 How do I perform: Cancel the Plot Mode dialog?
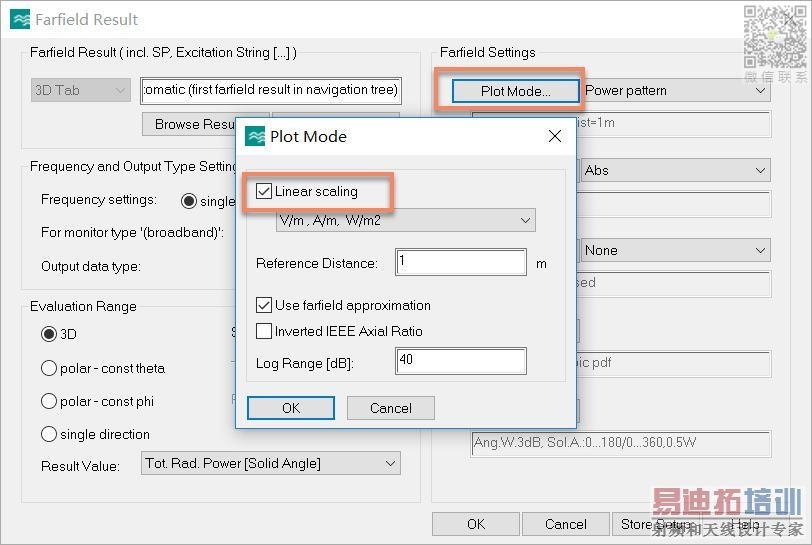390,408
